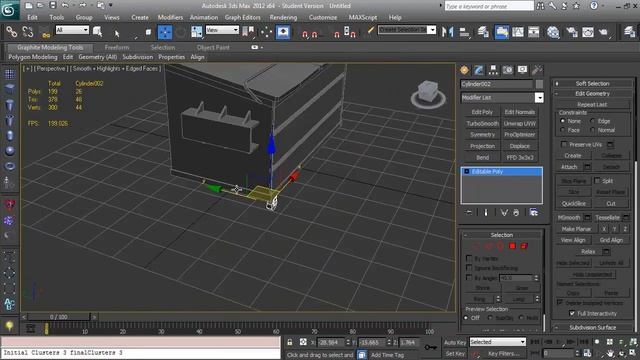Click the Attach button
The height and width of the screenshot is (360, 640).
point(569,167)
